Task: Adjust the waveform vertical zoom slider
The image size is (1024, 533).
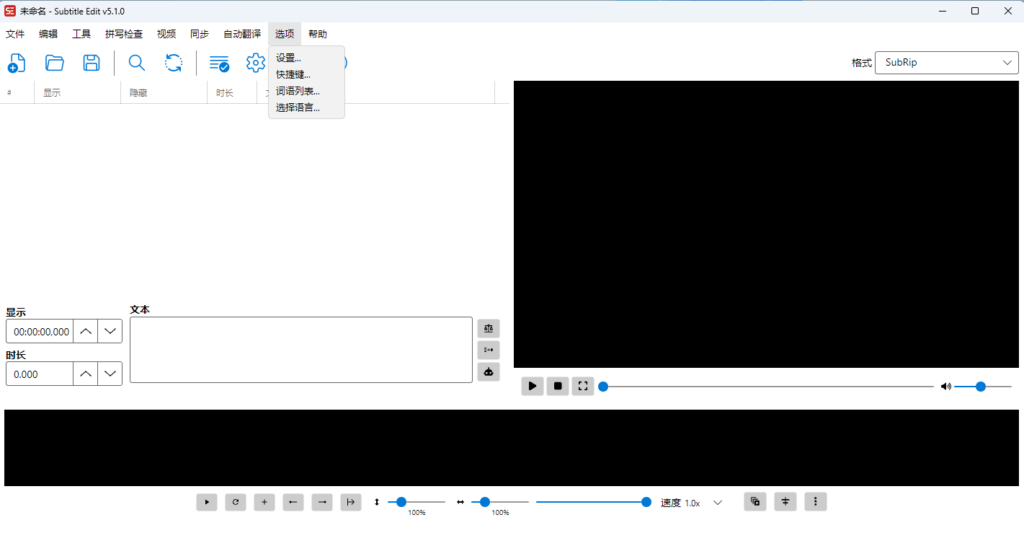Action: pyautogui.click(x=416, y=502)
